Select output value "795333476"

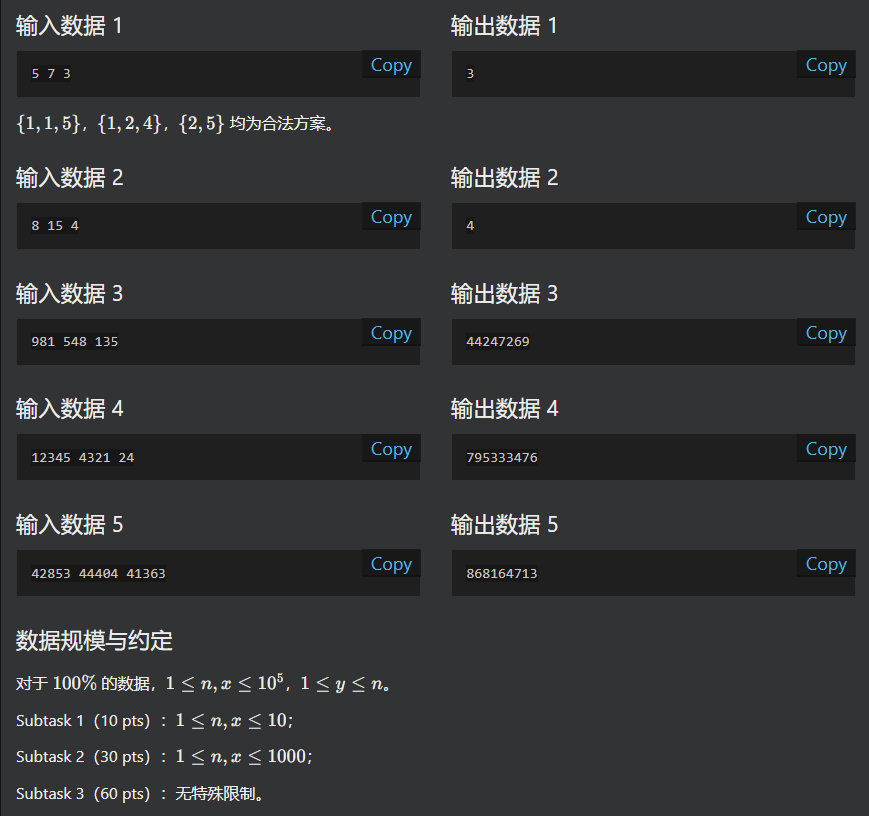[502, 457]
